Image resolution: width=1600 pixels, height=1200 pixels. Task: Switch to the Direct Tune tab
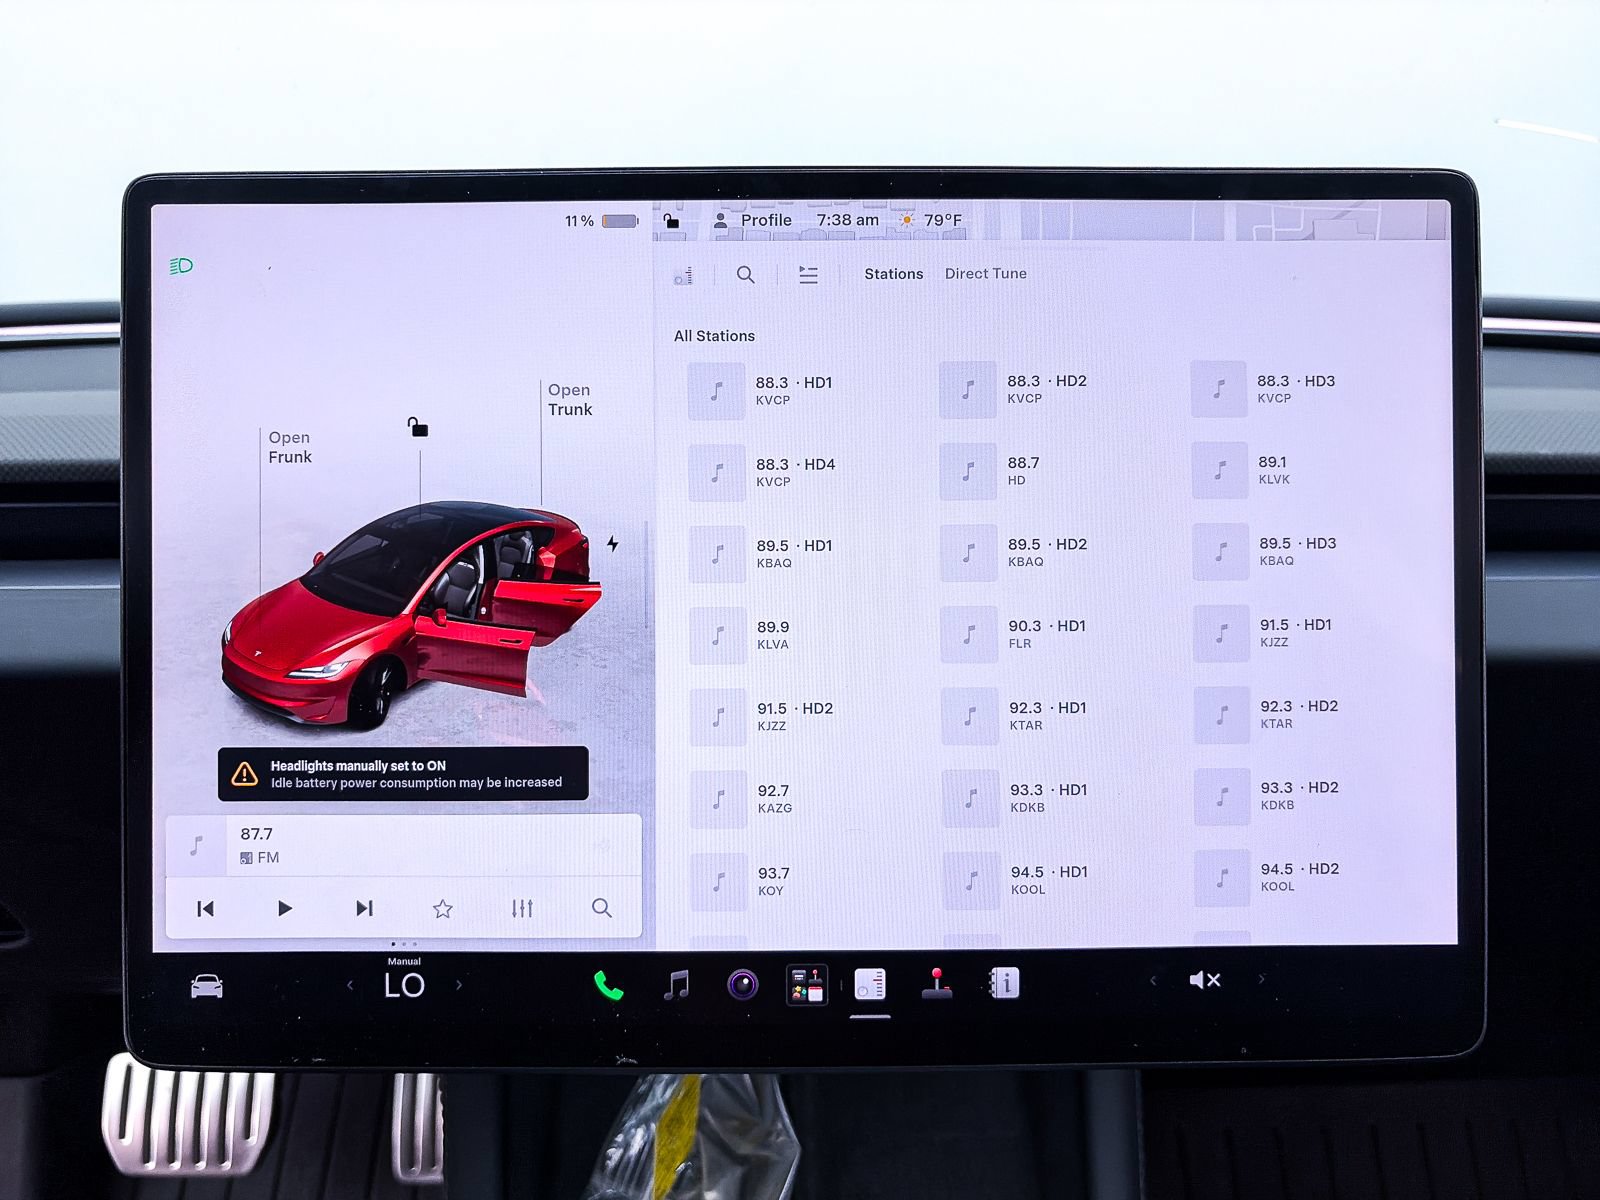(x=985, y=274)
